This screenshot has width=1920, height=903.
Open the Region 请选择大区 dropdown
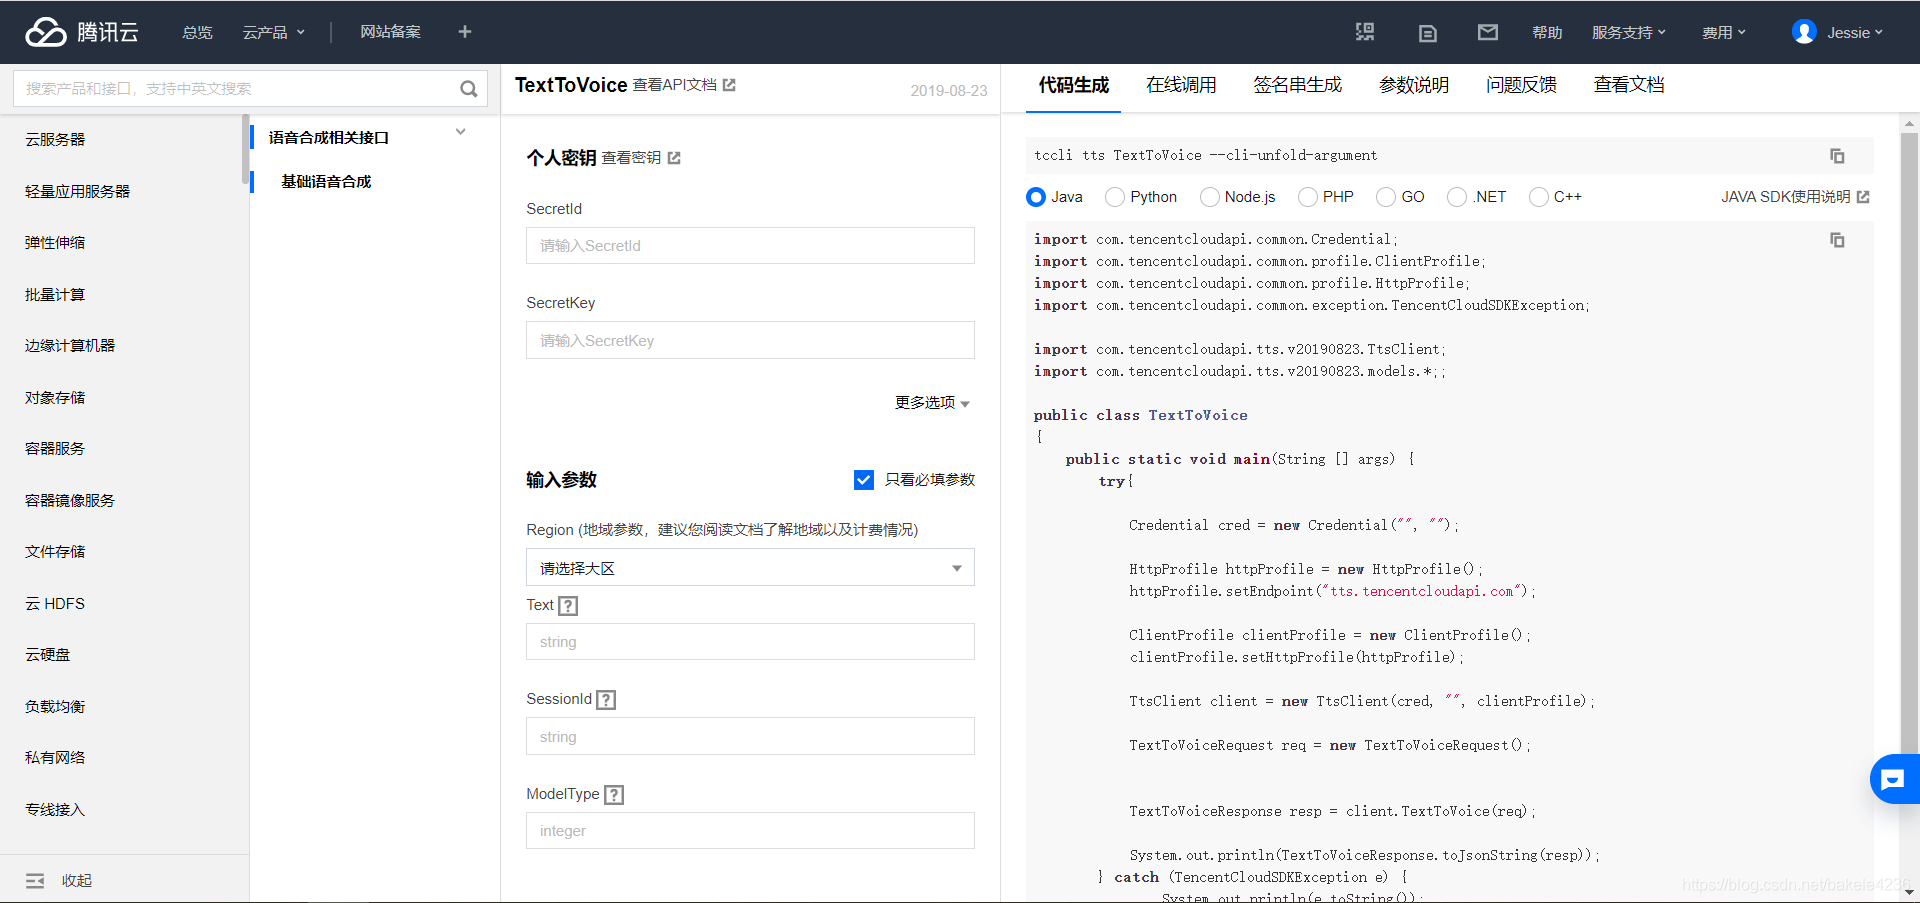click(750, 568)
